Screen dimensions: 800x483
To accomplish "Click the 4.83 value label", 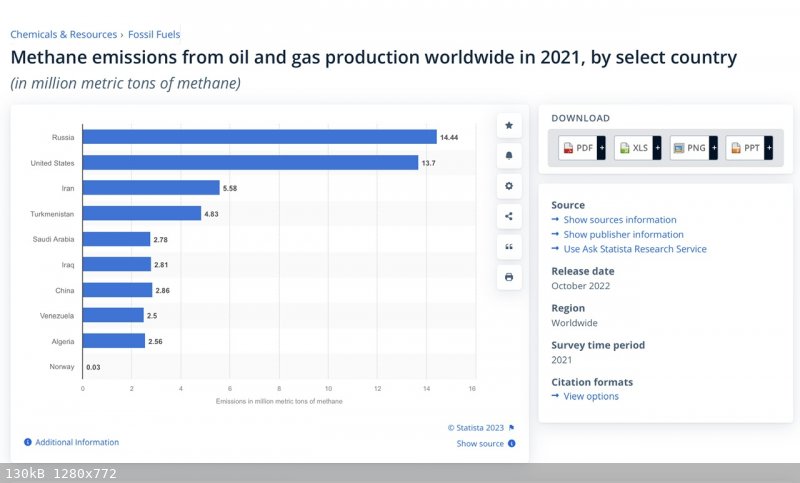I will (x=211, y=214).
